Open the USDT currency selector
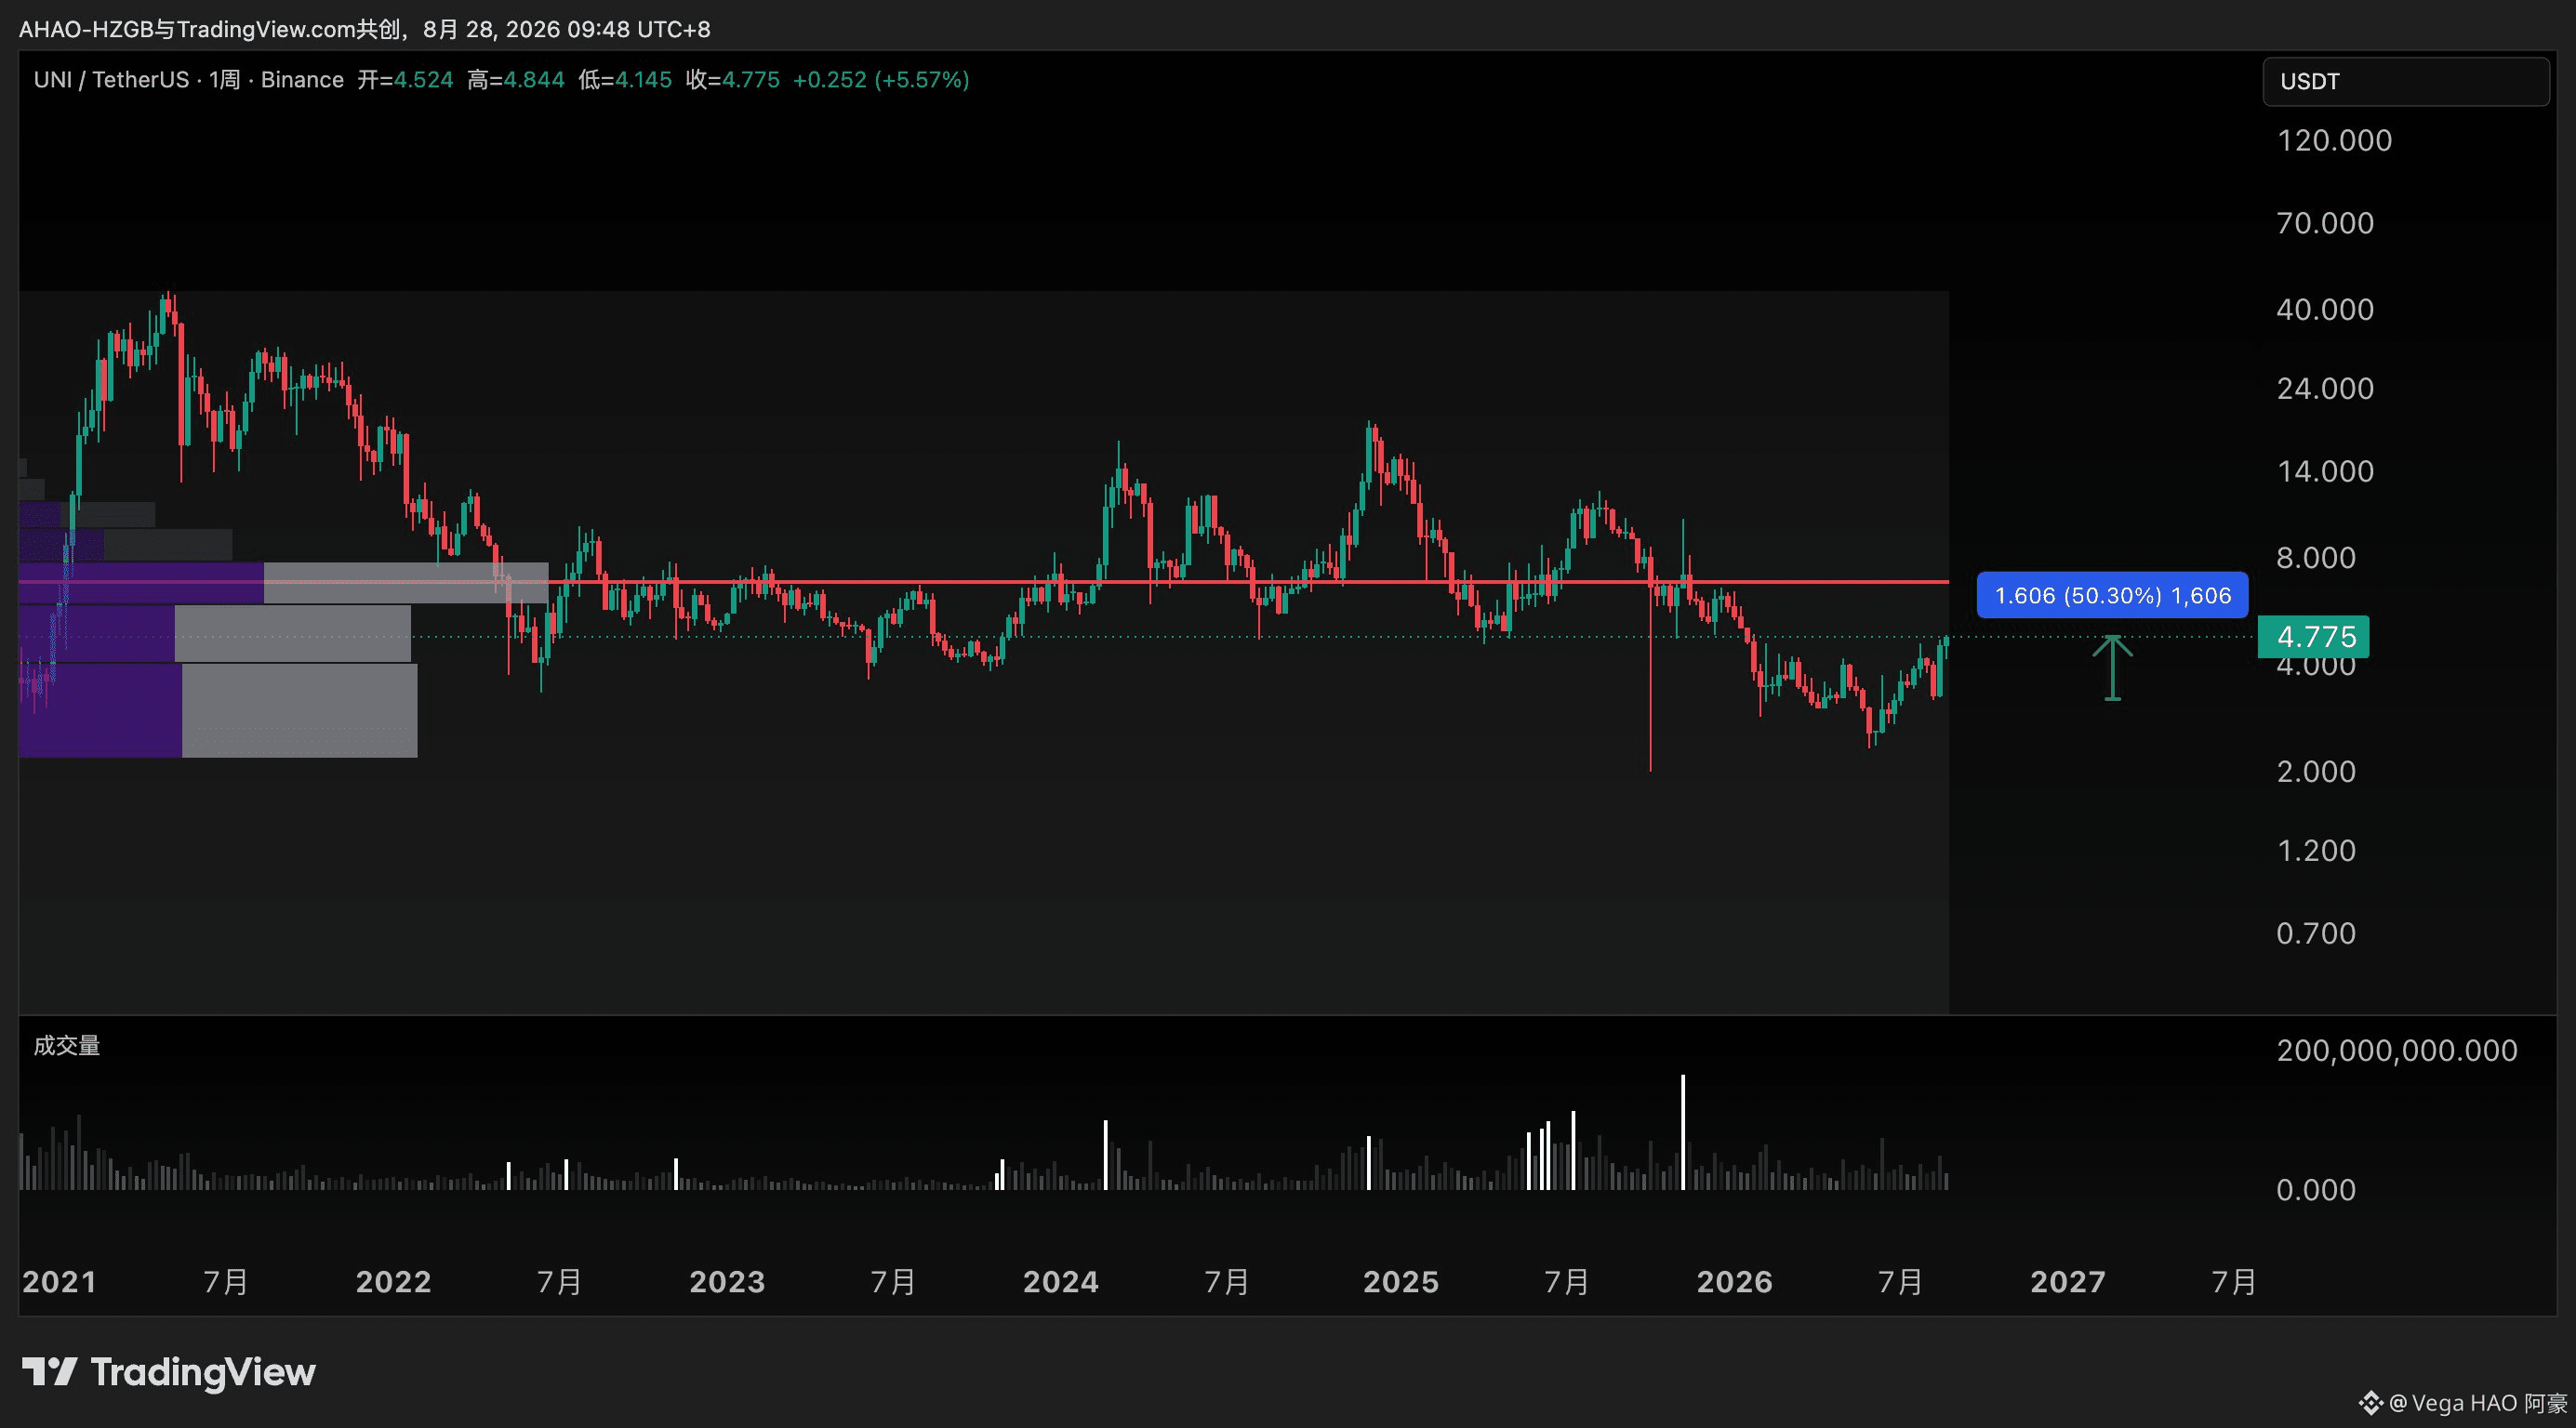This screenshot has width=2576, height=1428. coord(2405,81)
